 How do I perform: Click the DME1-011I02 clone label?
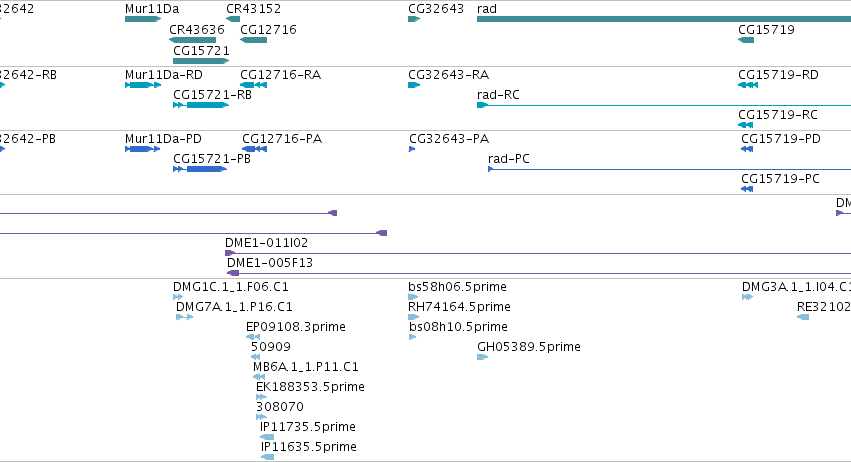point(266,242)
